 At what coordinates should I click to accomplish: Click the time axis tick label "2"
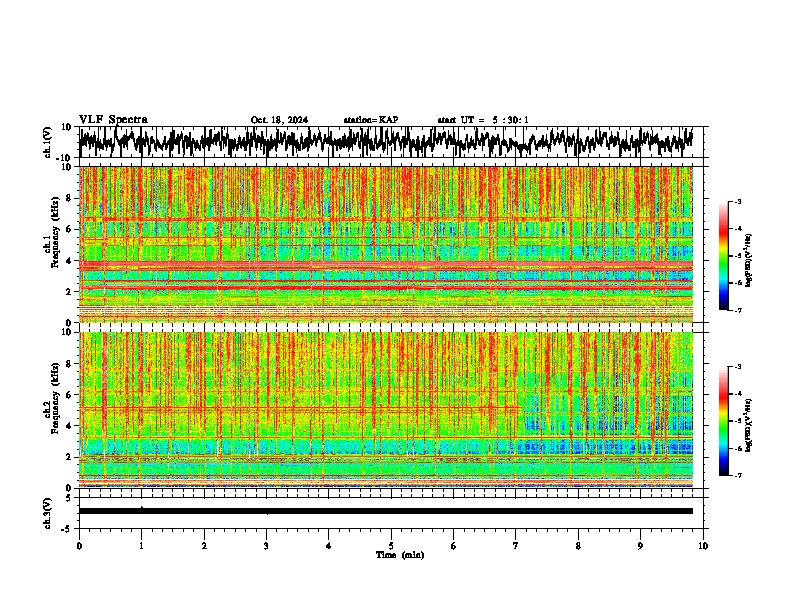pos(204,546)
